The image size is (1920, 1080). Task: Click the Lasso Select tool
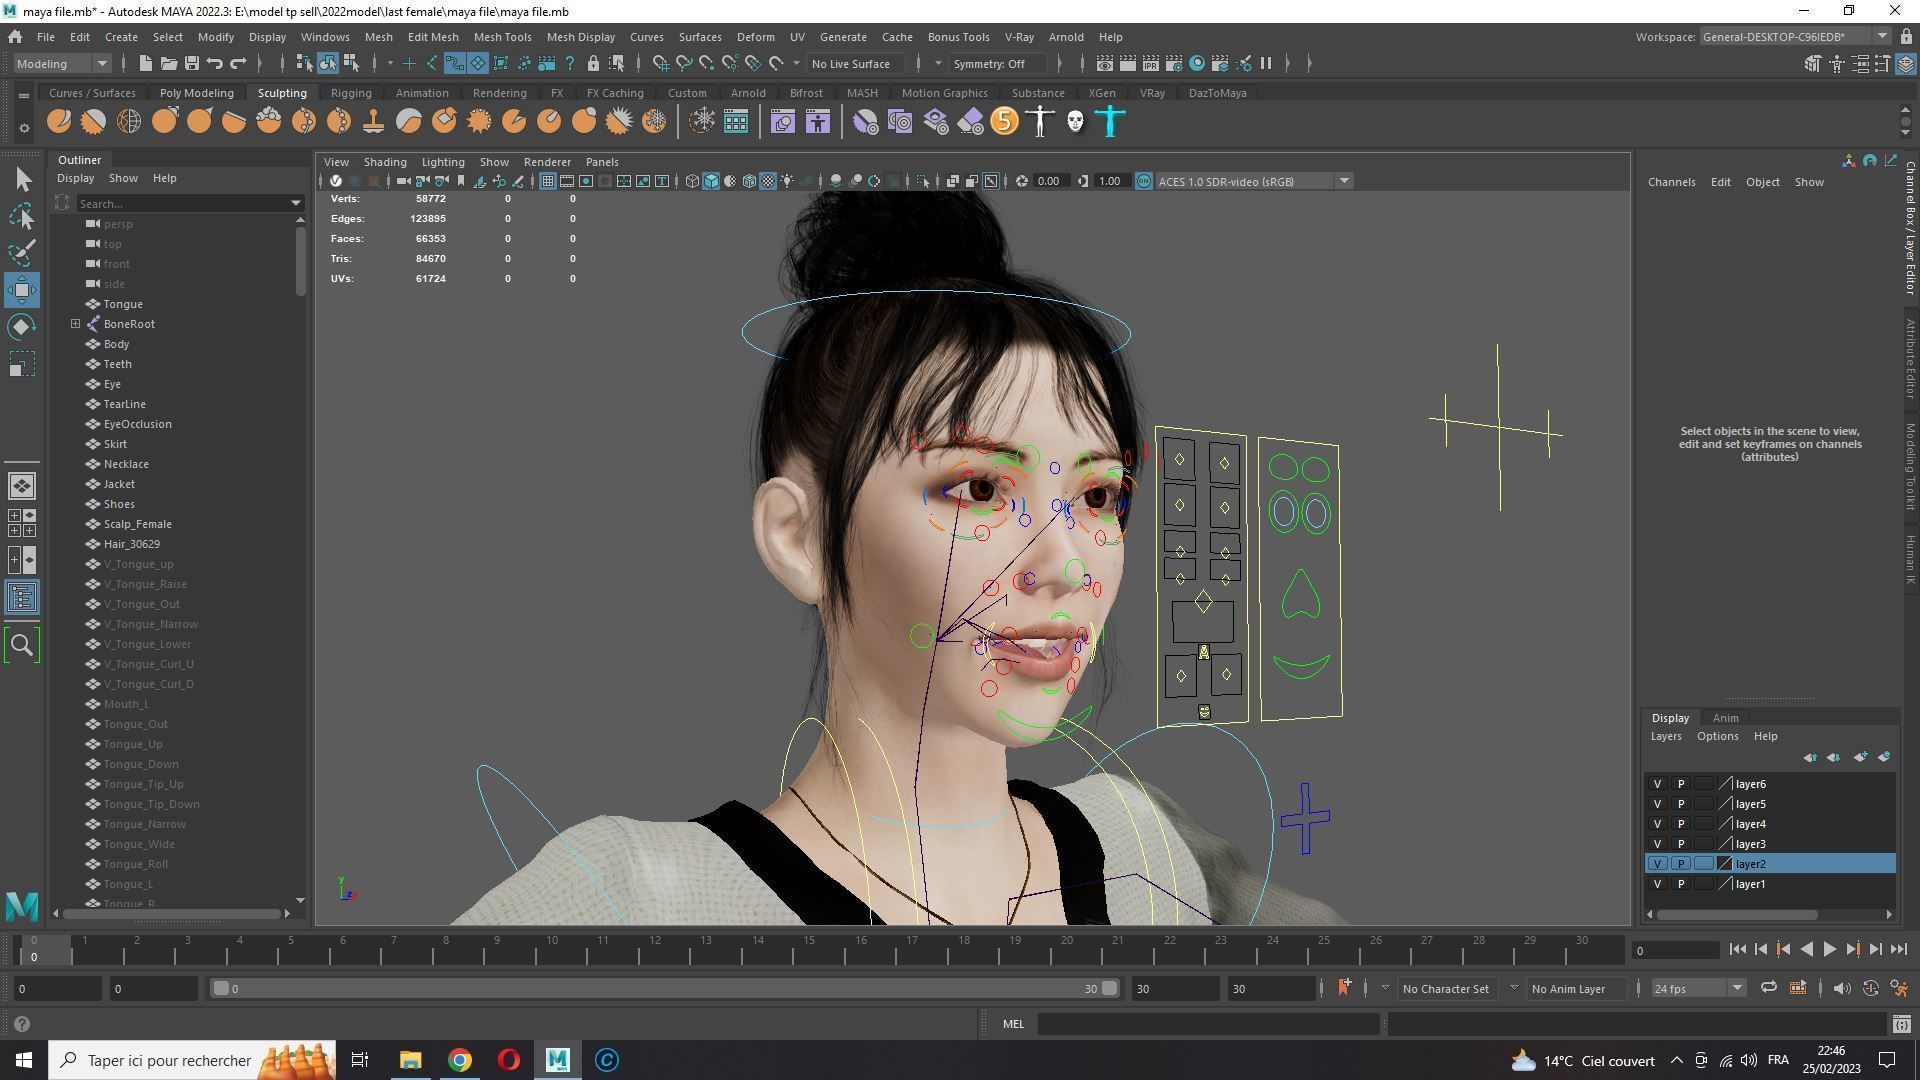(22, 216)
